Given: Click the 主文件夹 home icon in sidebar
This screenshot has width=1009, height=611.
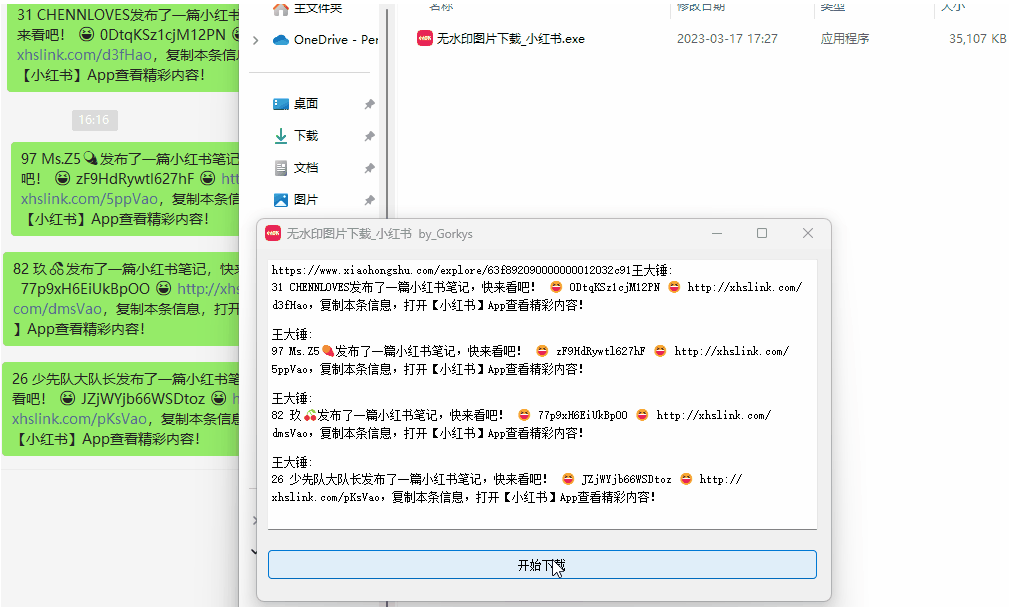Looking at the screenshot, I should tap(281, 8).
